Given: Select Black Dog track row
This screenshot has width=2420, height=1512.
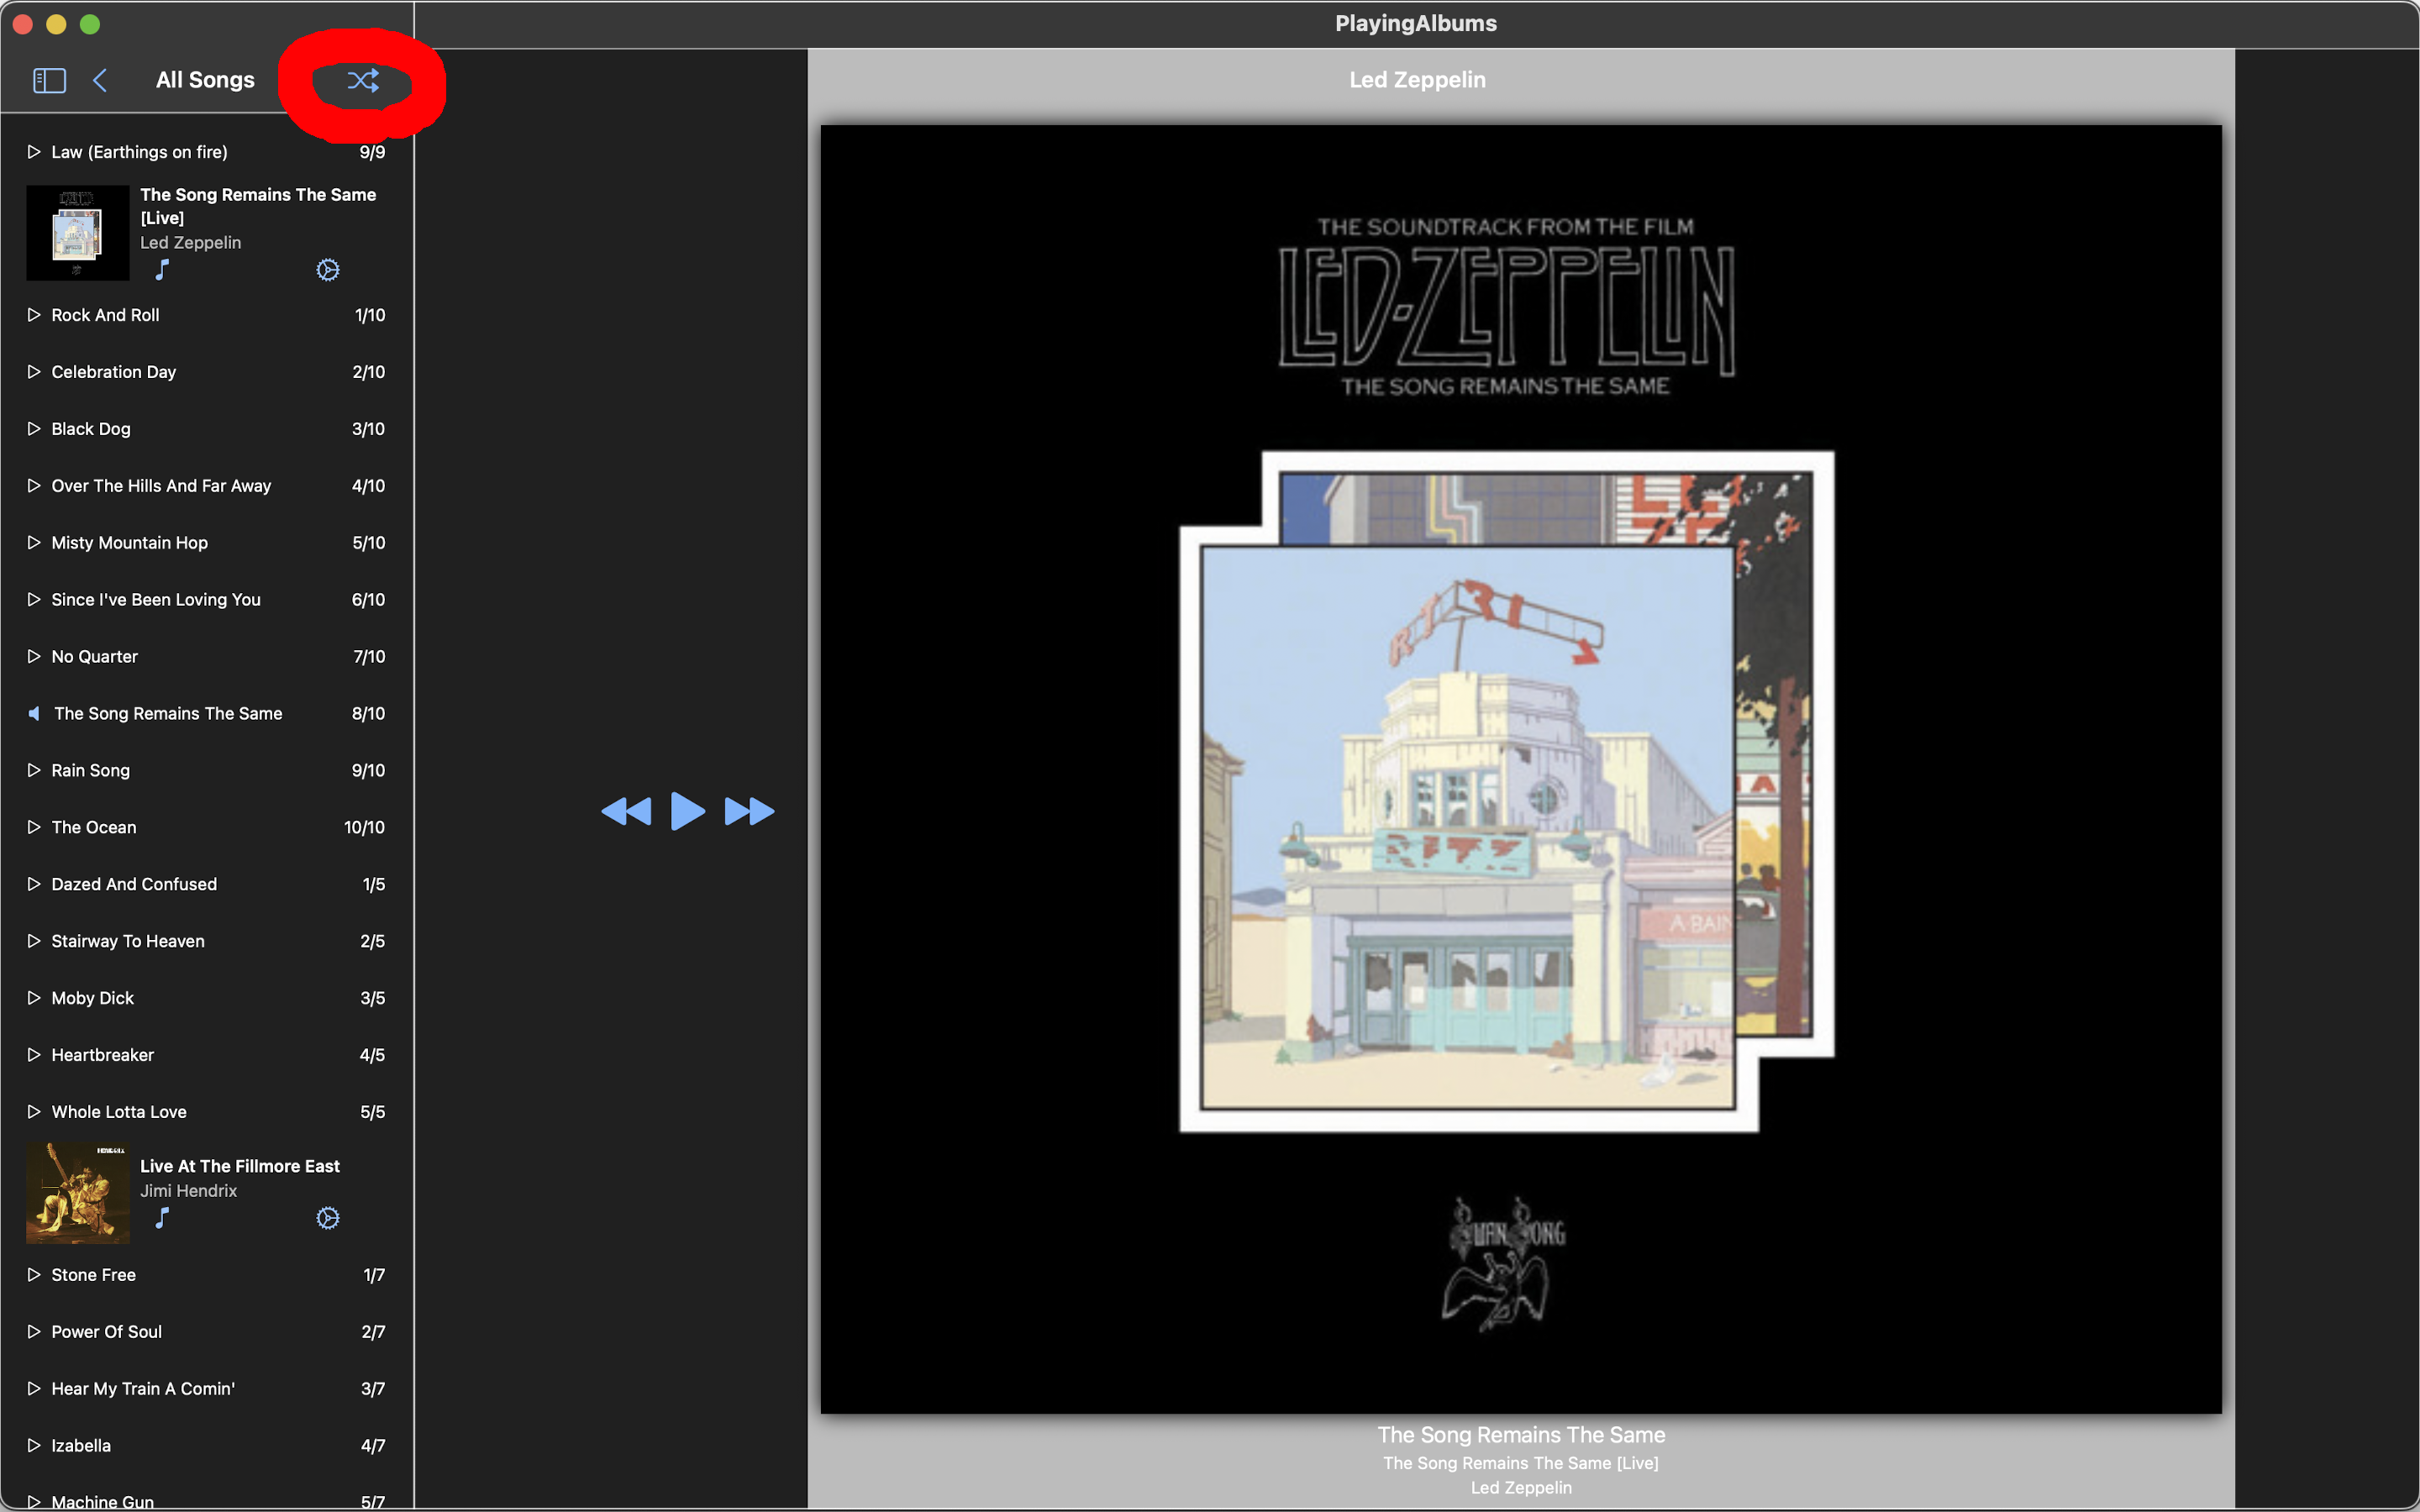Looking at the screenshot, I should [91, 429].
